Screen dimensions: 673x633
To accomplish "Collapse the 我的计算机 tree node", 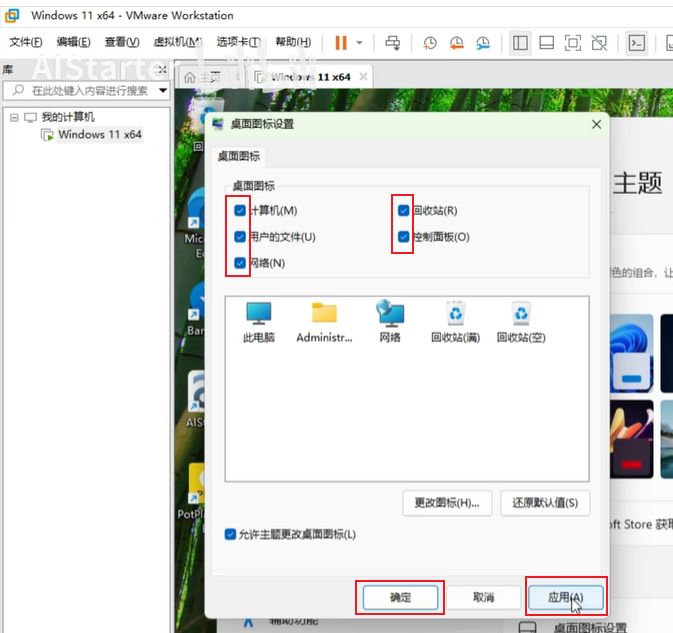I will pos(14,117).
